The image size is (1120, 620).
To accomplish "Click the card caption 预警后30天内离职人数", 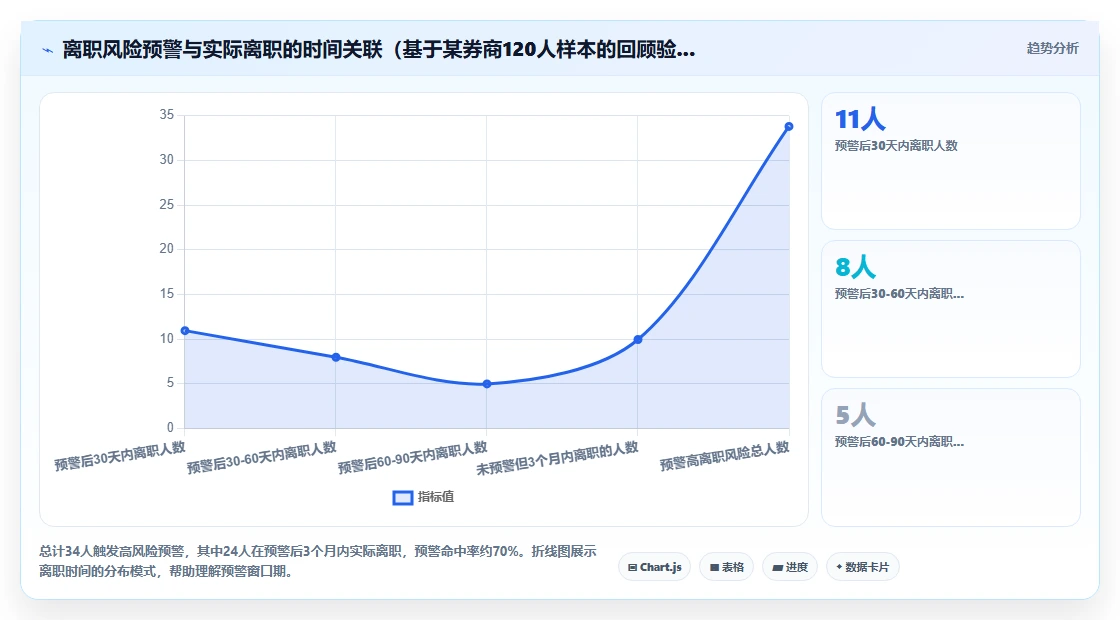I will click(x=896, y=146).
